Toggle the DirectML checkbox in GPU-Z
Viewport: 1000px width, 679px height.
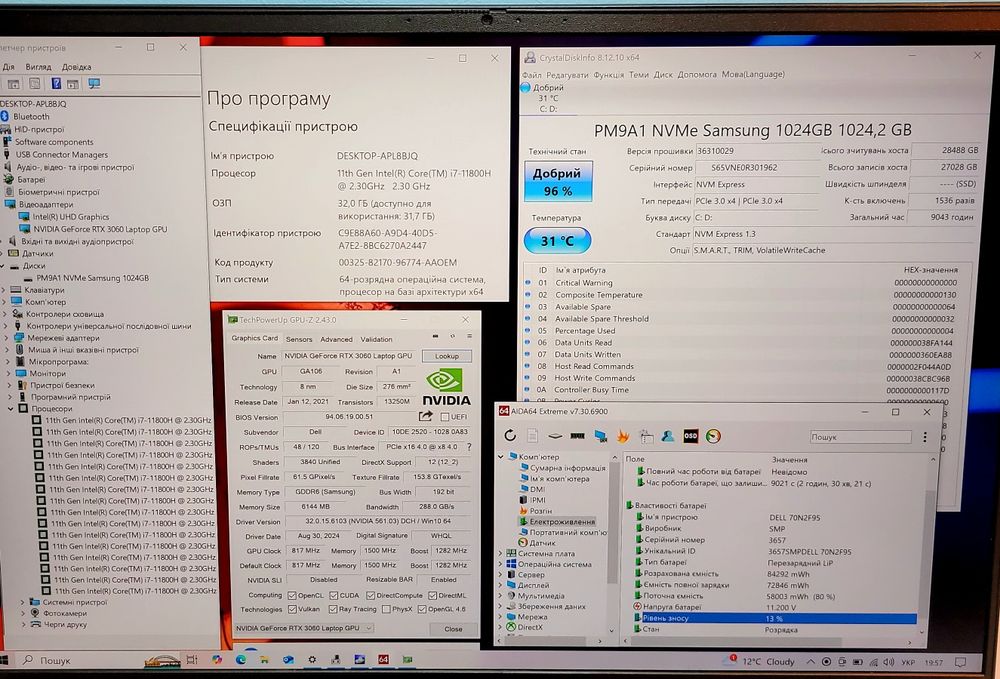click(432, 595)
